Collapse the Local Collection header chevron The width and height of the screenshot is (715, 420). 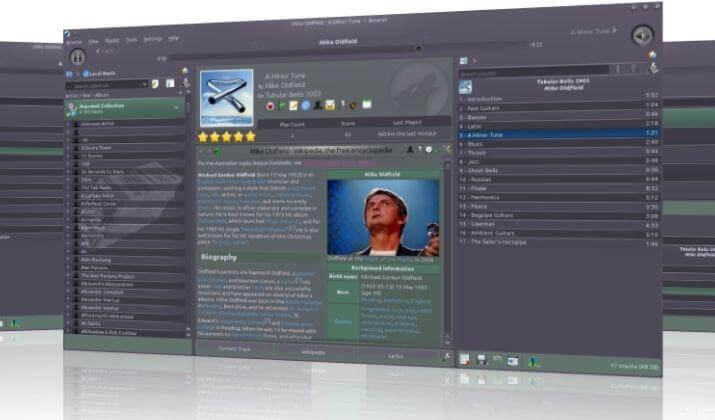tap(176, 108)
